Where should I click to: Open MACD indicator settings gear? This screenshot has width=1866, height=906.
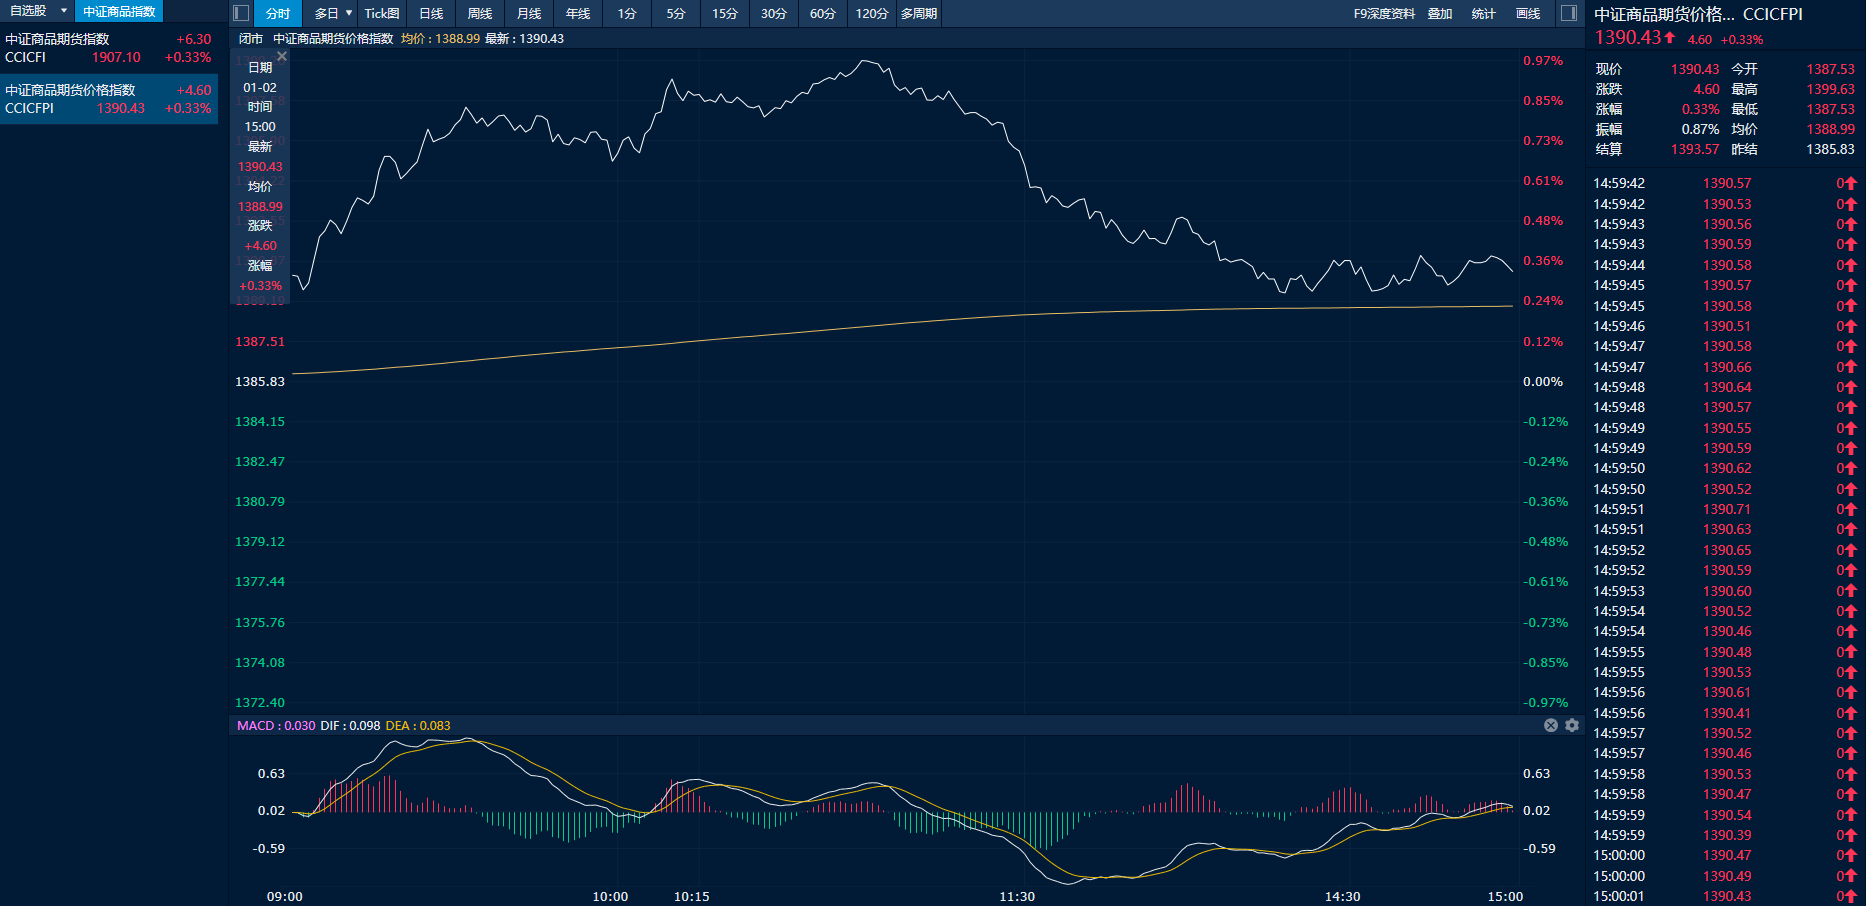point(1572,725)
